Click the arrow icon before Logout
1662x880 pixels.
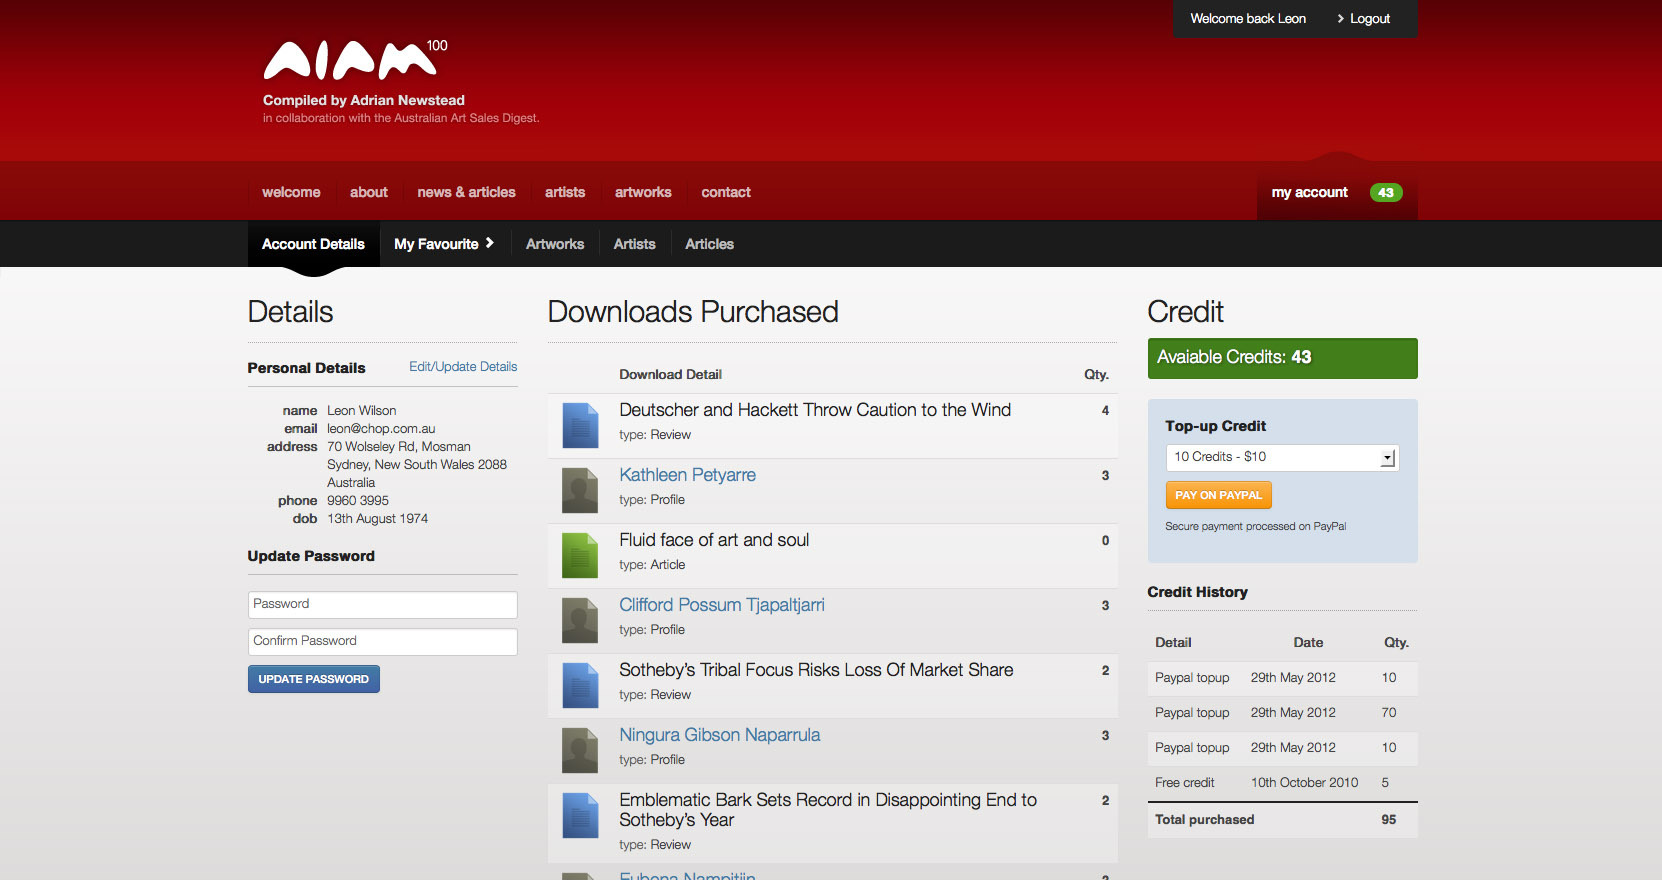pyautogui.click(x=1340, y=19)
